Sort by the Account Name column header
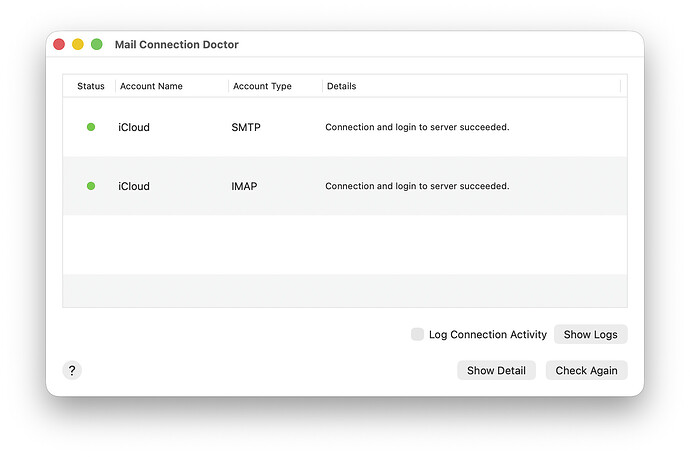690x457 pixels. [151, 86]
